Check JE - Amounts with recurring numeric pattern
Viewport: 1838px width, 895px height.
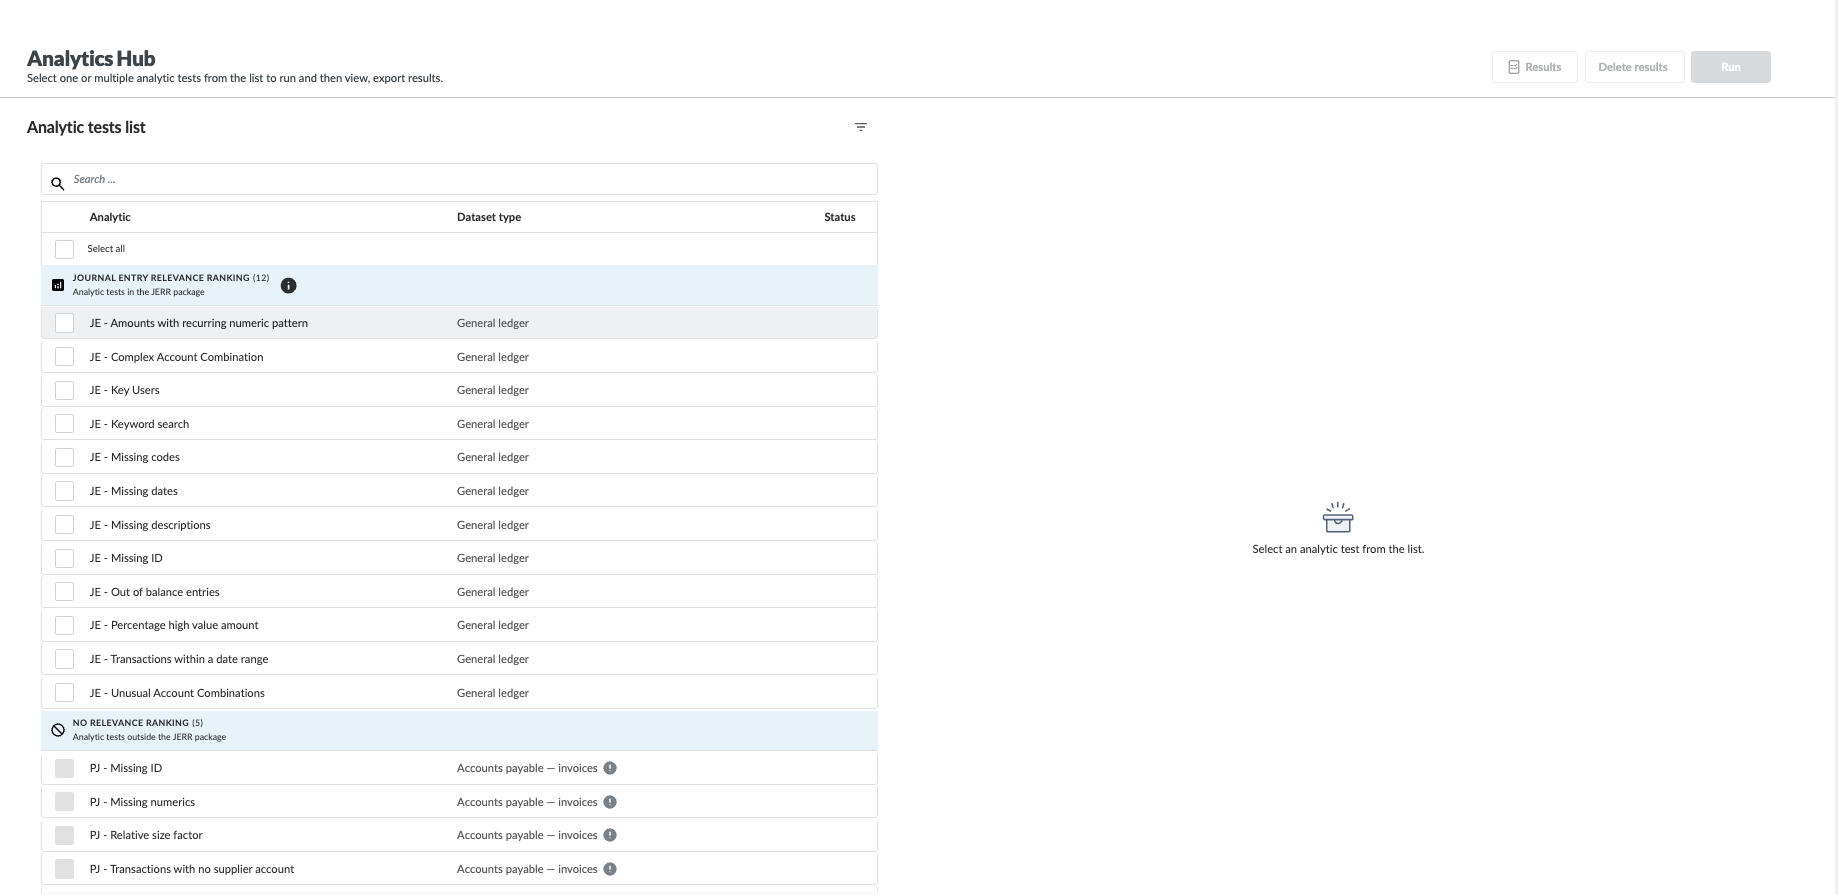tap(64, 323)
